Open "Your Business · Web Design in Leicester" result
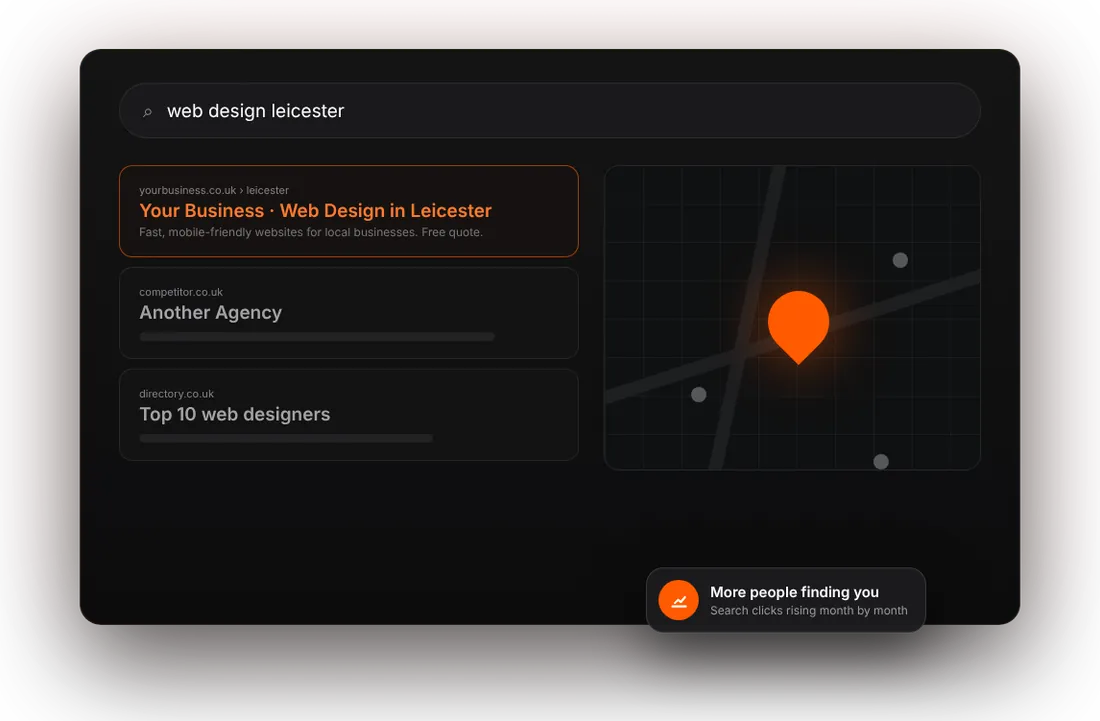 (x=349, y=211)
